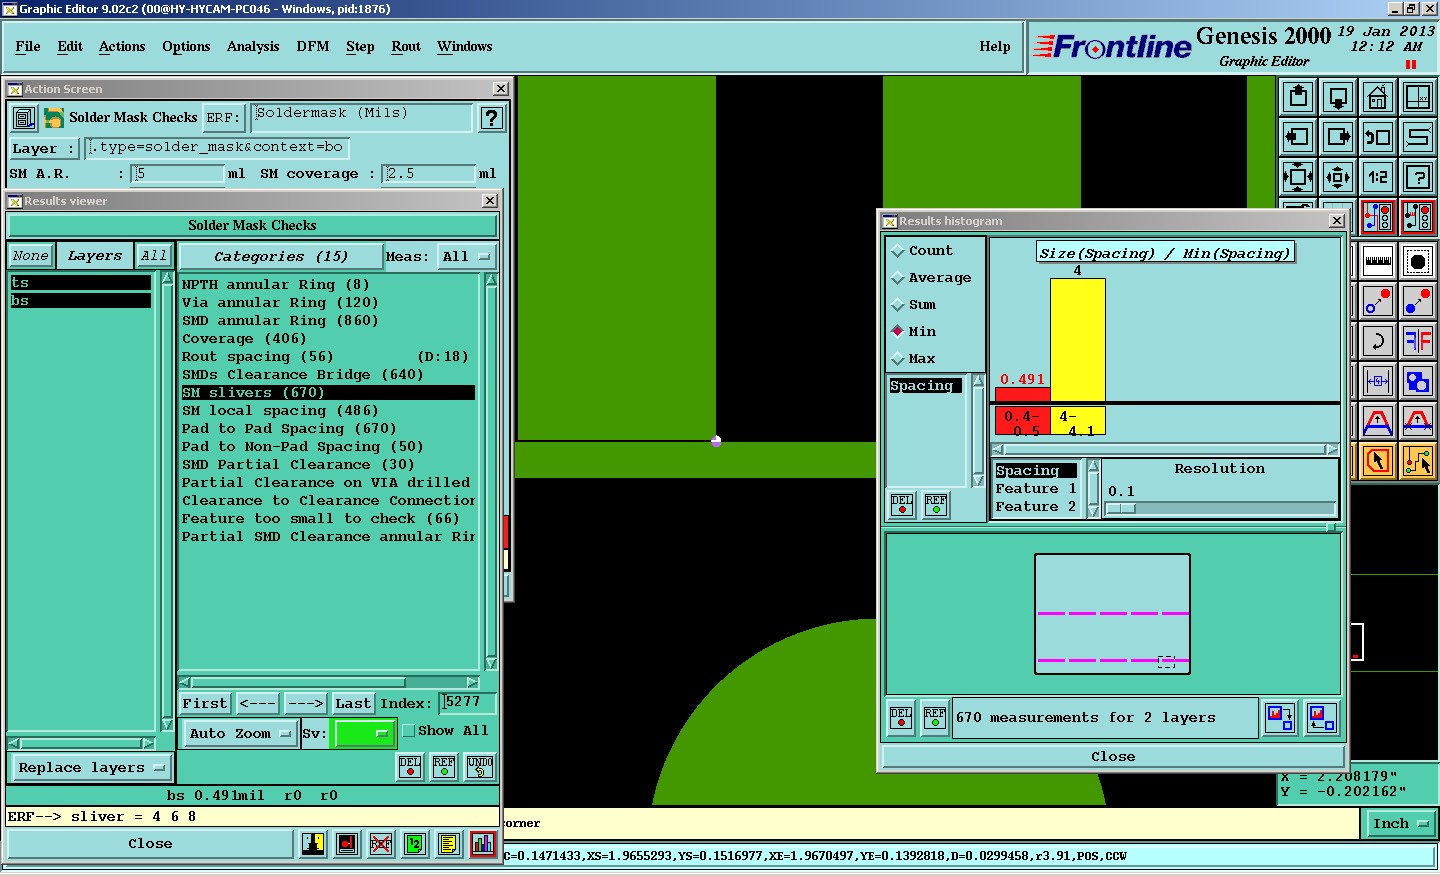Open the Edit menu
Image resolution: width=1440 pixels, height=876 pixels.
(70, 47)
